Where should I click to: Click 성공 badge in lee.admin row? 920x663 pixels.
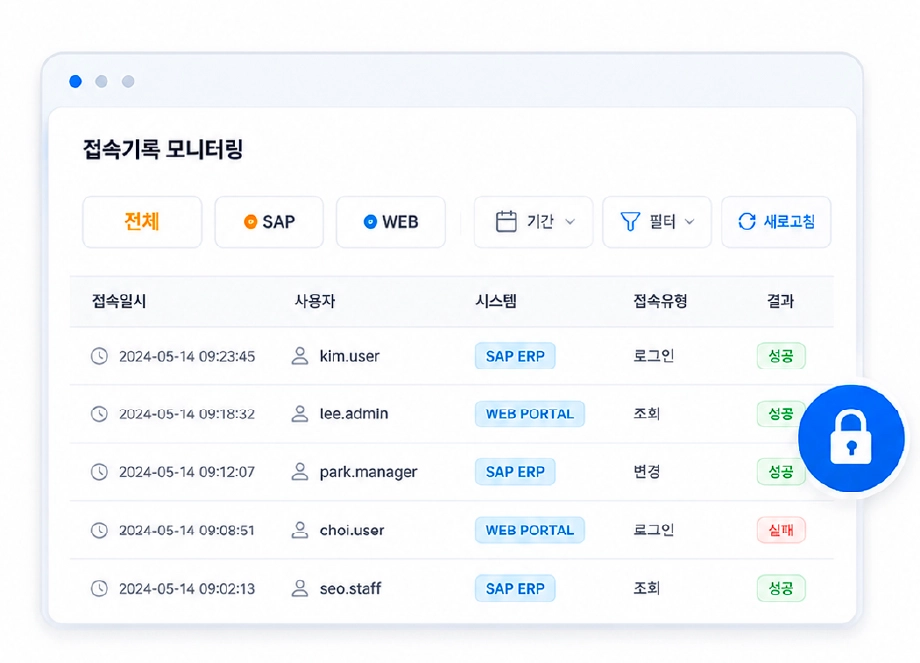click(x=779, y=414)
